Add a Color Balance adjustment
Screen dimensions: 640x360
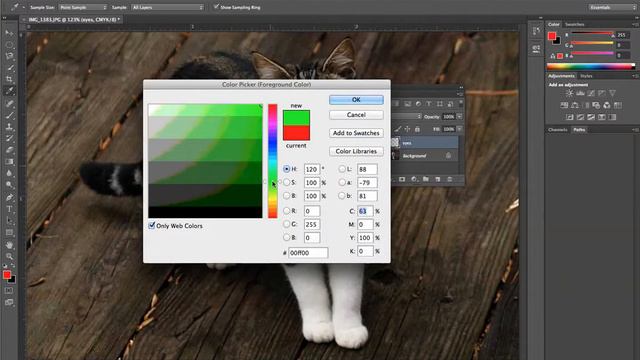point(575,105)
